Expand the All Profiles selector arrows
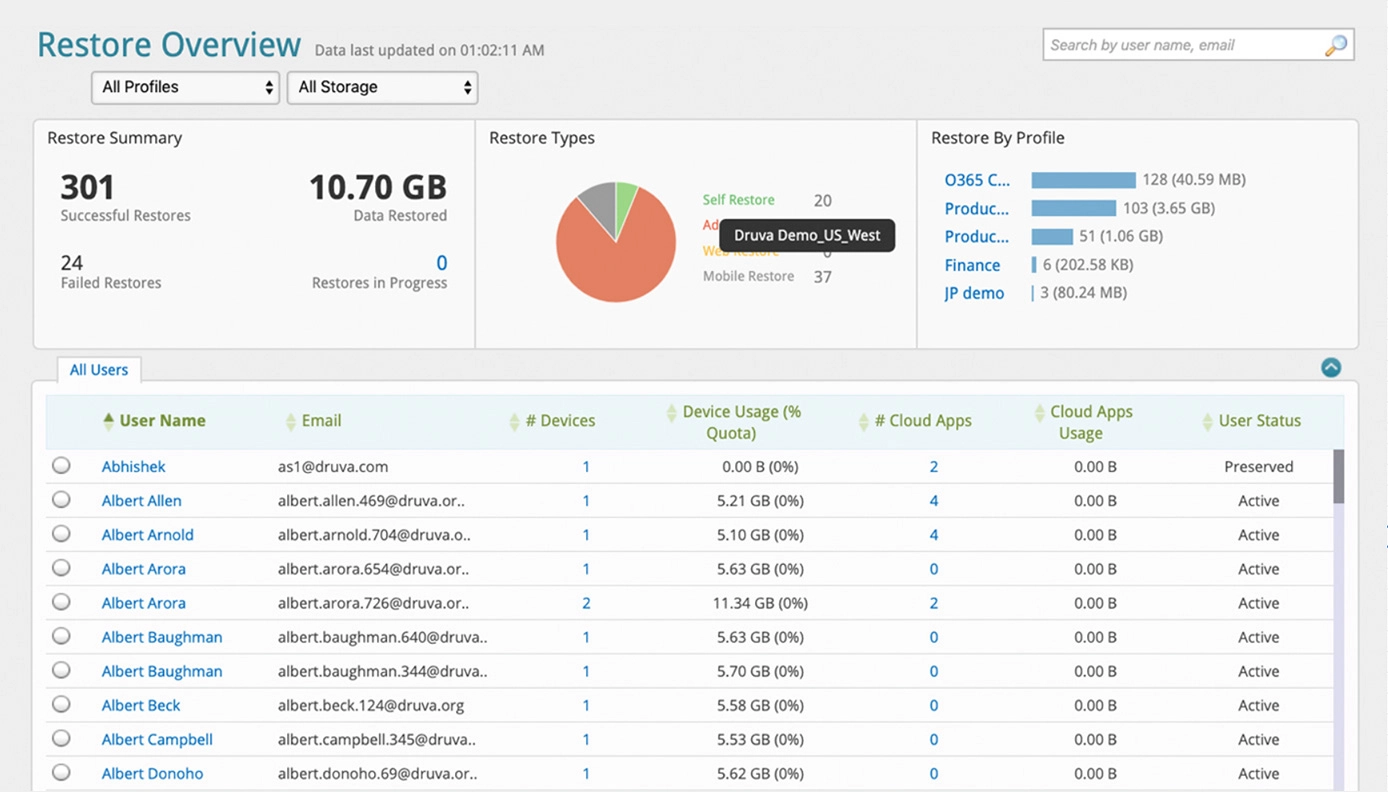Image resolution: width=1388 pixels, height=792 pixels. (269, 87)
